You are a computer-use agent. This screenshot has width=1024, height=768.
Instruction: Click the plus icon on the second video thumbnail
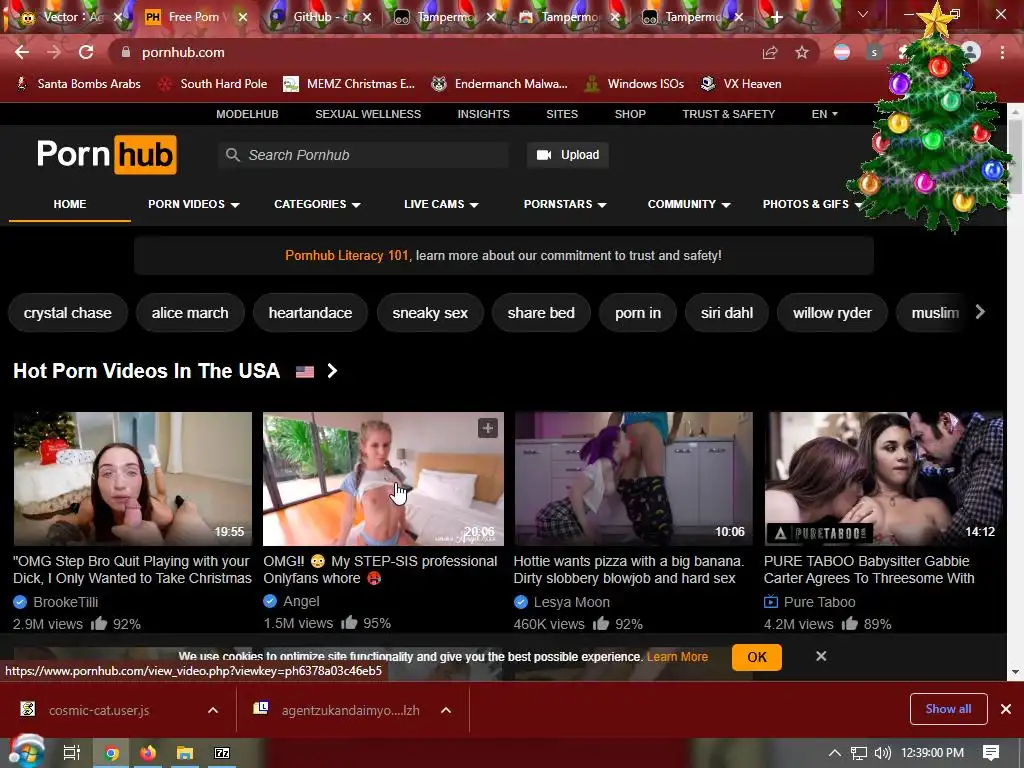point(488,428)
